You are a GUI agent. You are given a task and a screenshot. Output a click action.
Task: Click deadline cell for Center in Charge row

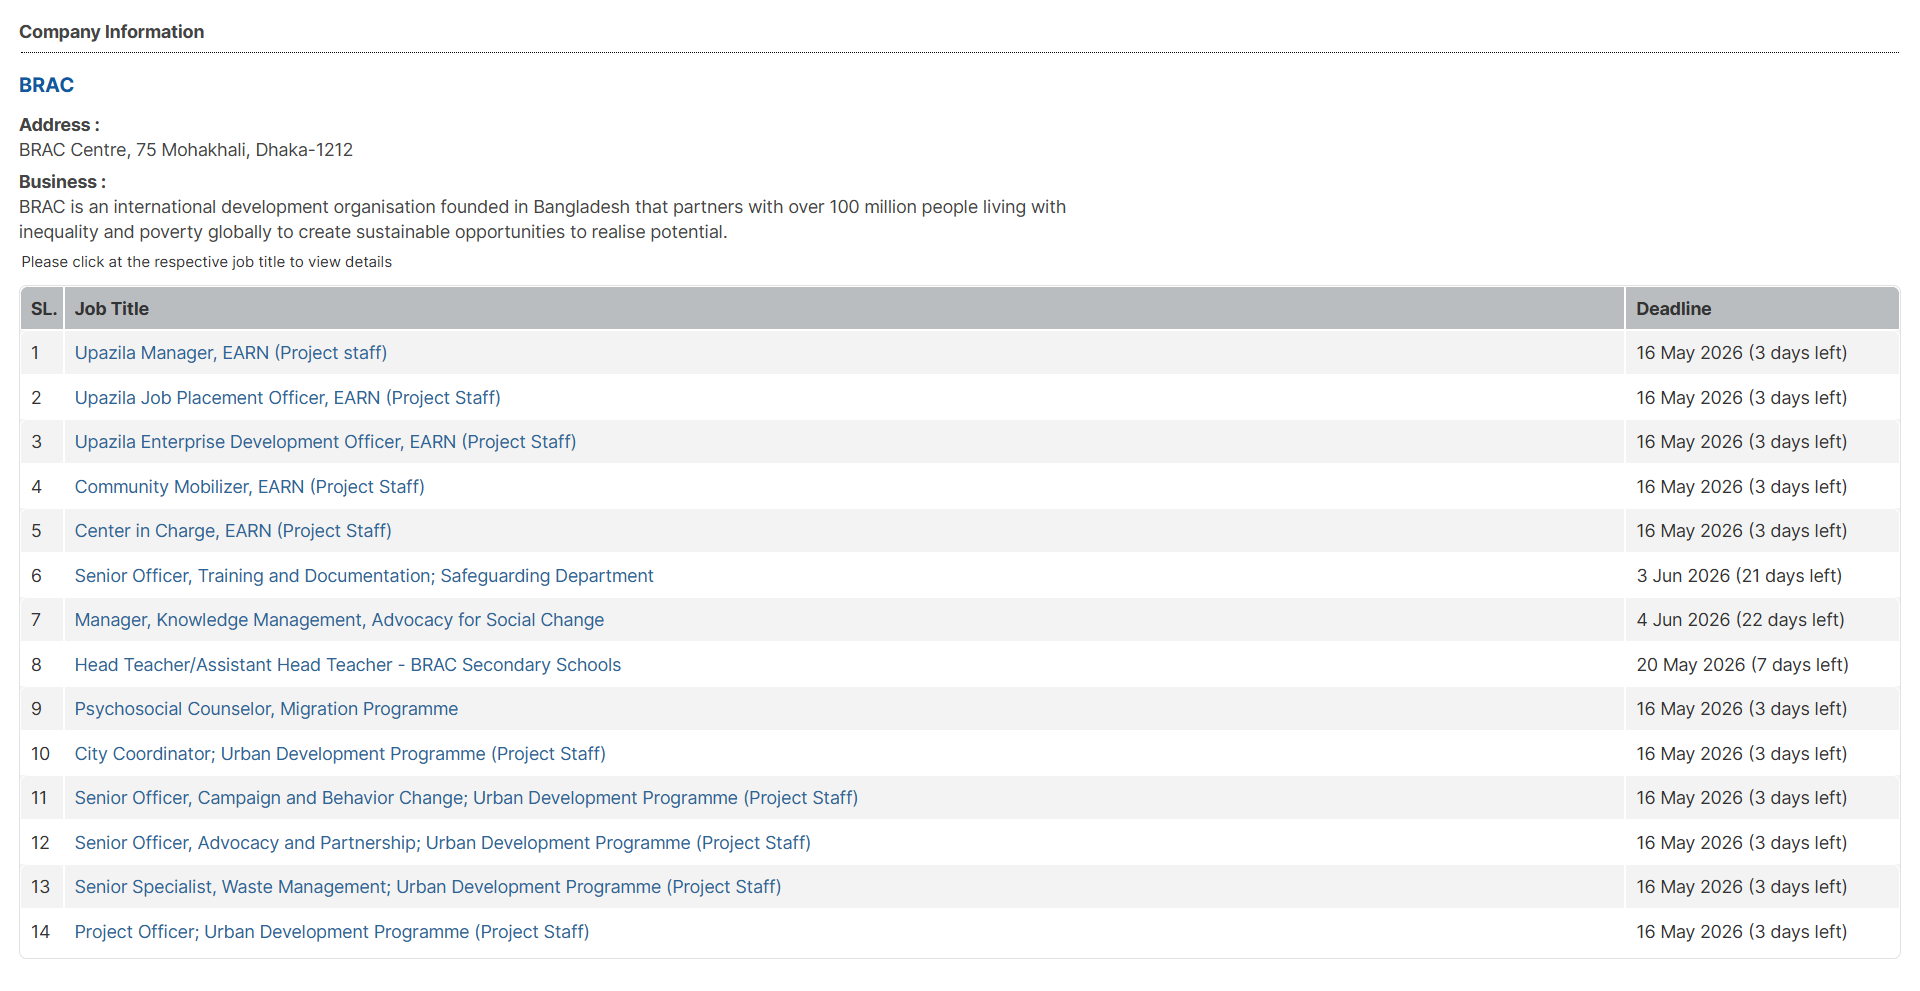pyautogui.click(x=1762, y=531)
